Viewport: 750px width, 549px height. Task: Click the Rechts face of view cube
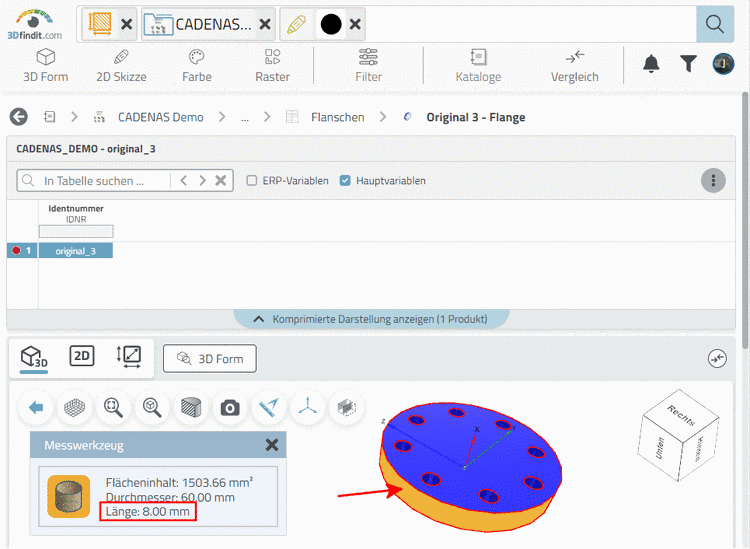[x=682, y=415]
